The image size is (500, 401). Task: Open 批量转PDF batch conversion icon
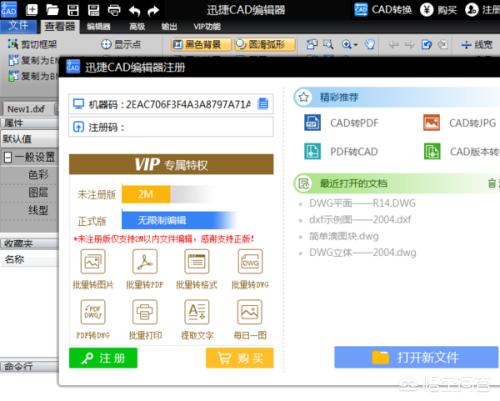pyautogui.click(x=145, y=262)
